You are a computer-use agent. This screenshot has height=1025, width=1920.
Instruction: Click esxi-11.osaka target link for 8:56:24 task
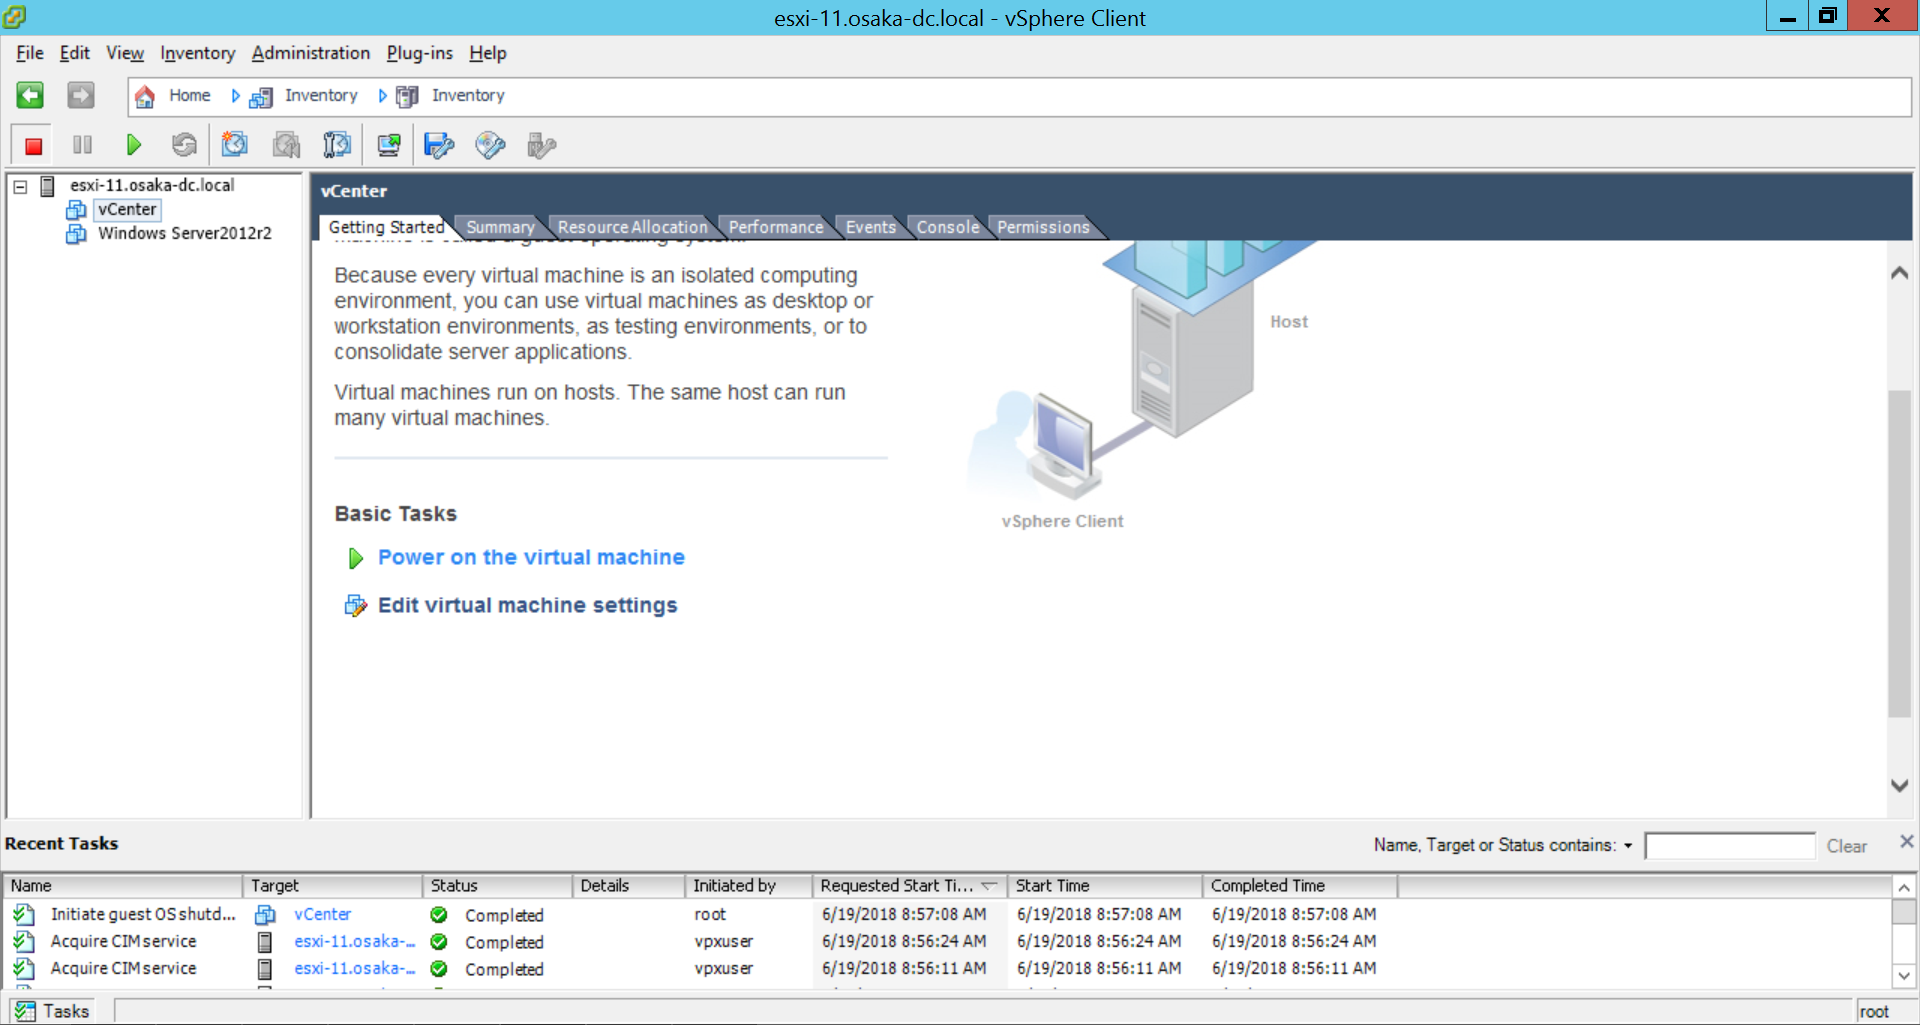click(x=354, y=941)
